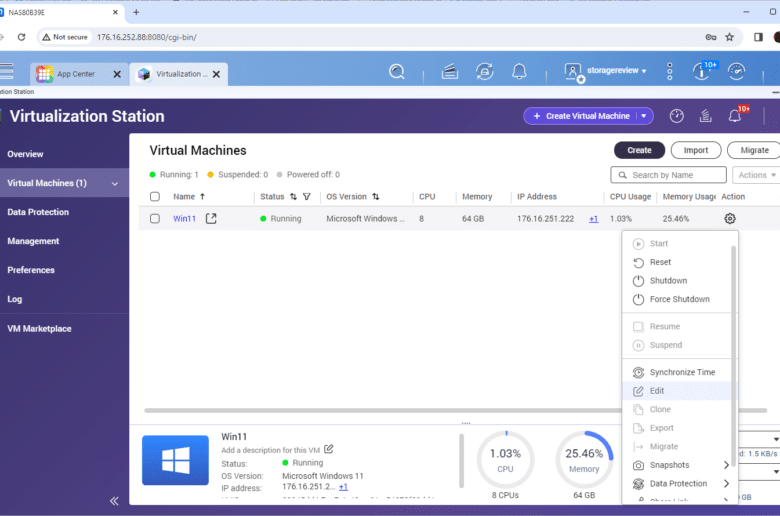This screenshot has width=780, height=516.
Task: Tick the select-all checkbox in table header
Action: pos(155,197)
